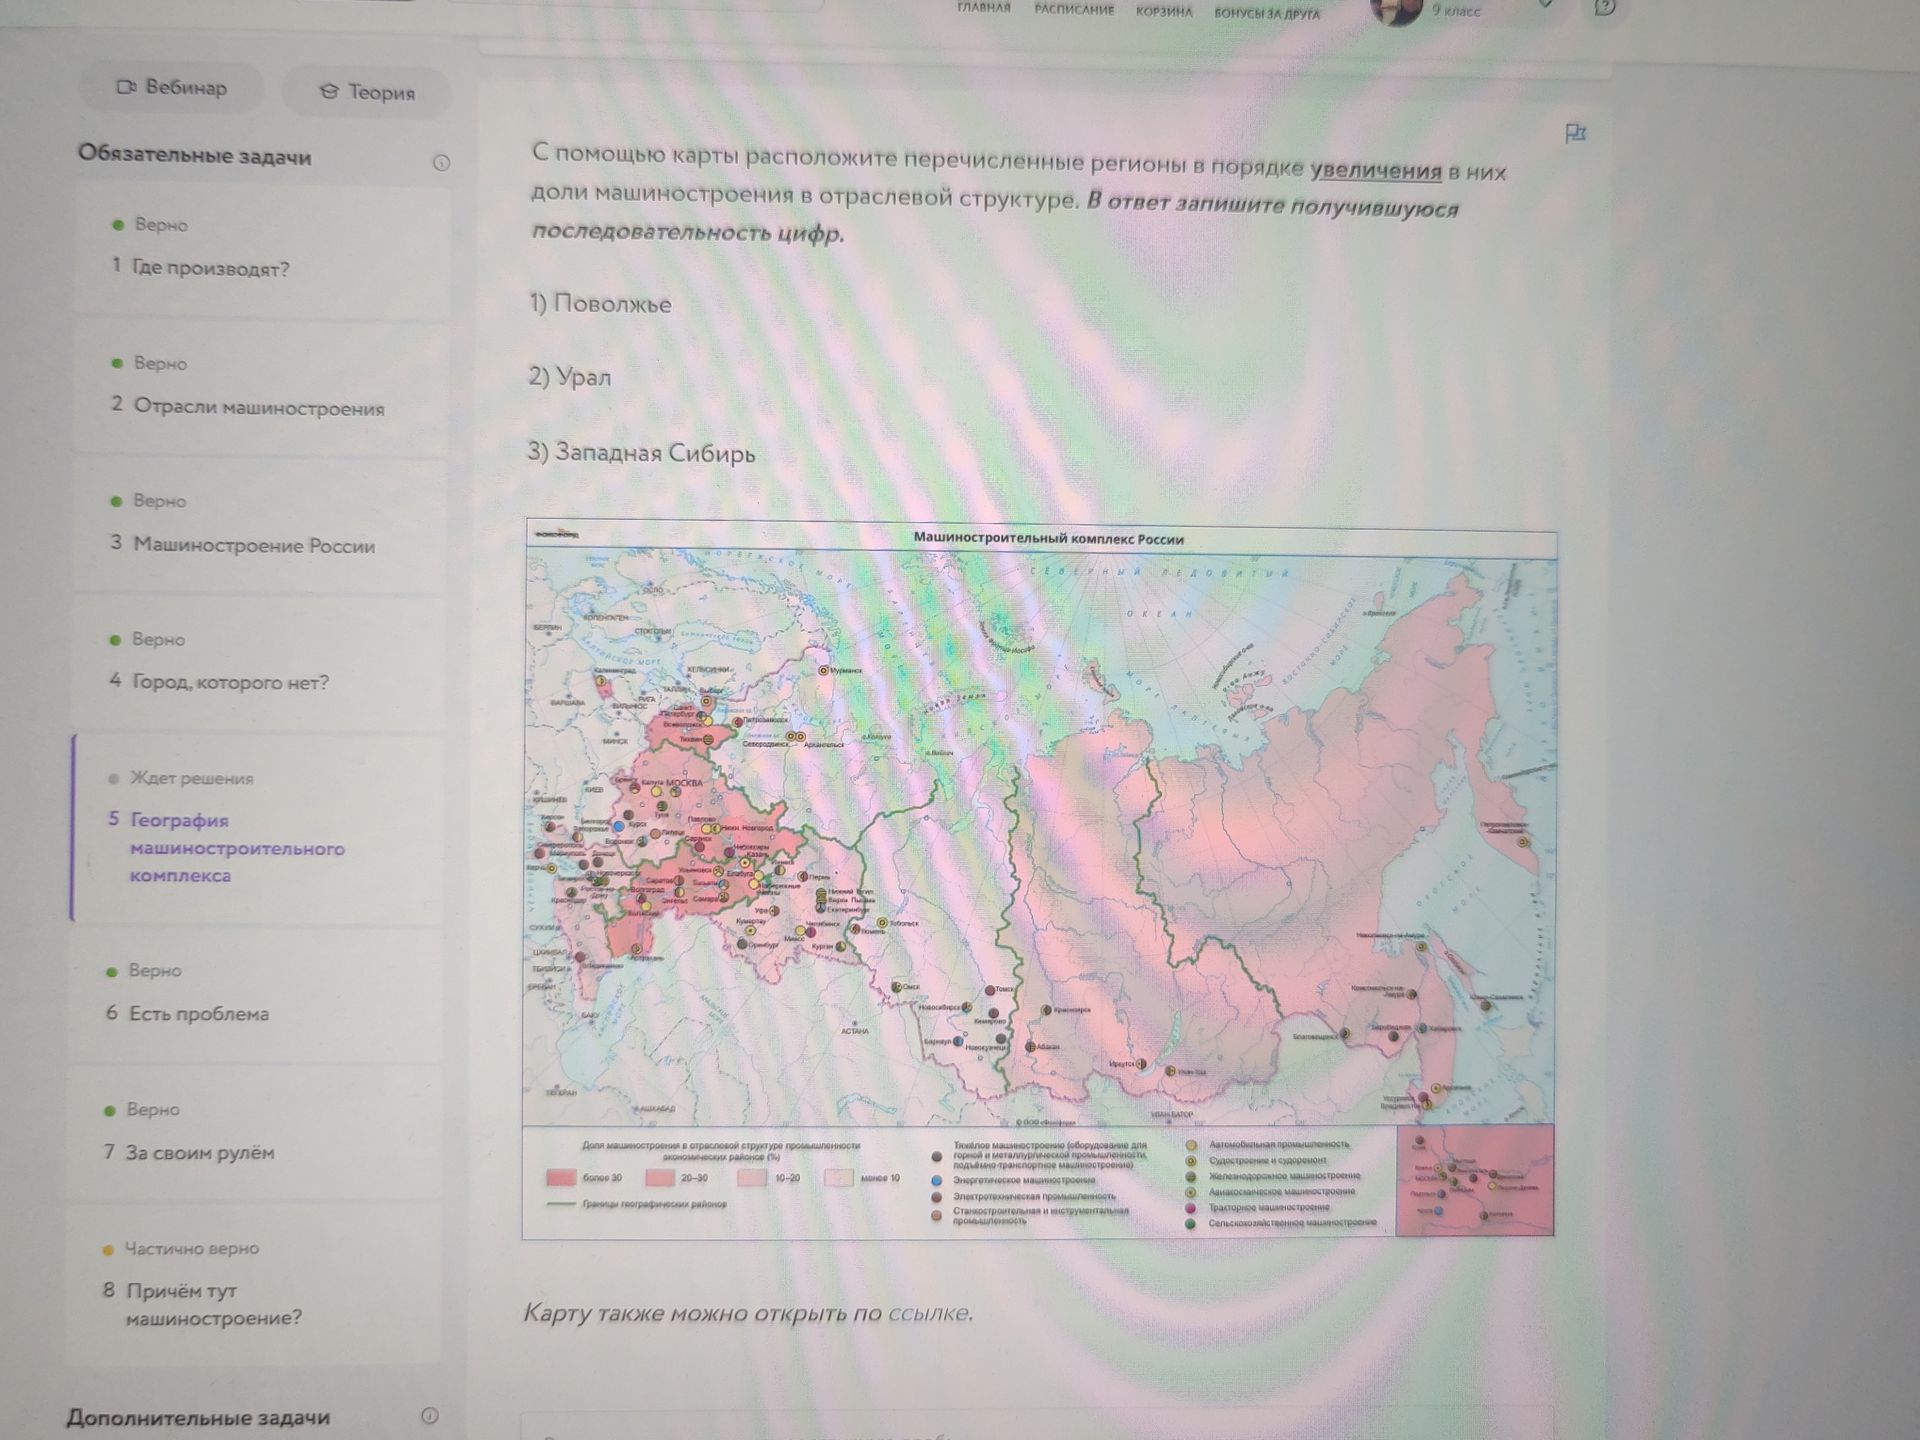Click the Moscow region inset map
The image size is (1920, 1440).
click(1474, 1180)
